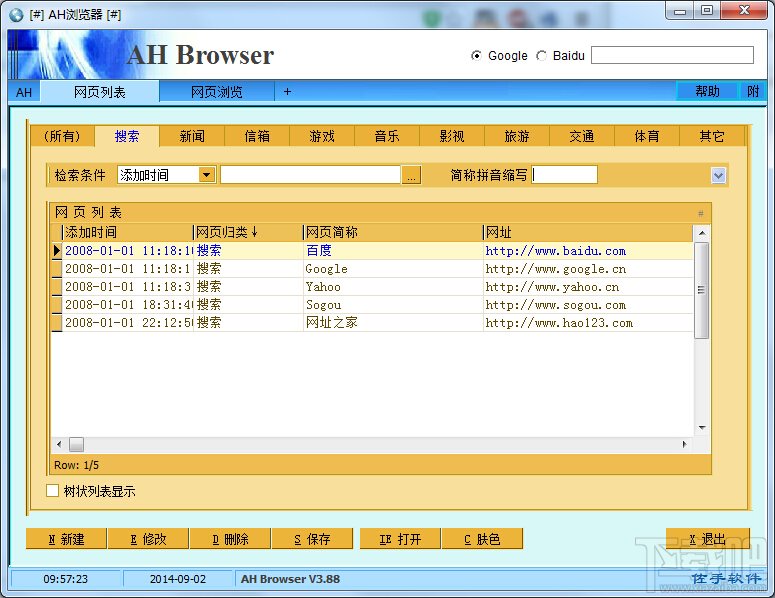Click the web search input field
Screen dimensions: 775x598
tap(672, 55)
